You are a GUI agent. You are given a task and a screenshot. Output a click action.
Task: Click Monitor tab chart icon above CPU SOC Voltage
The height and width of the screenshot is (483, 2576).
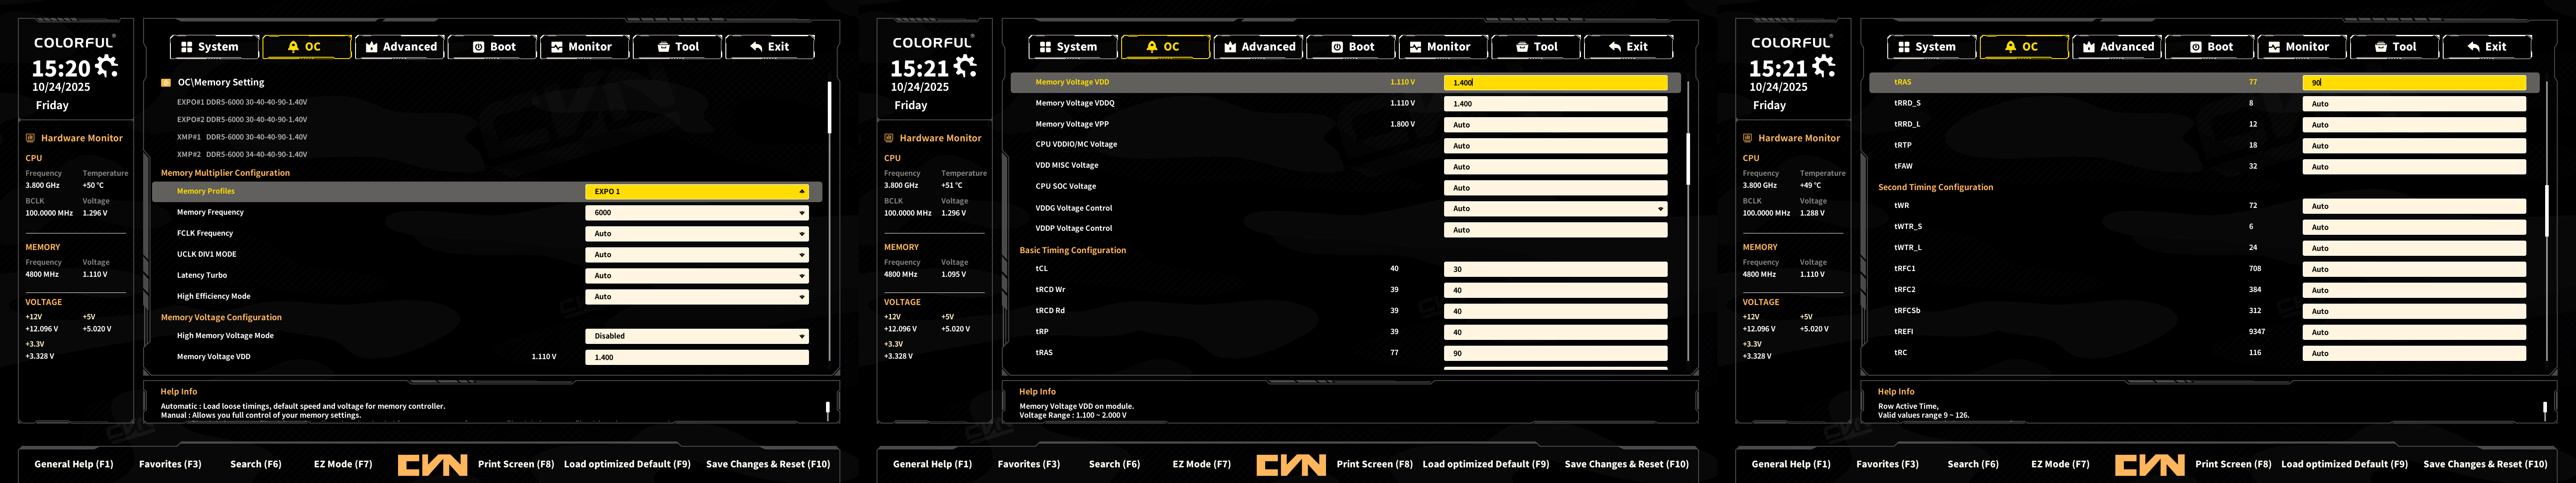coord(1415,47)
